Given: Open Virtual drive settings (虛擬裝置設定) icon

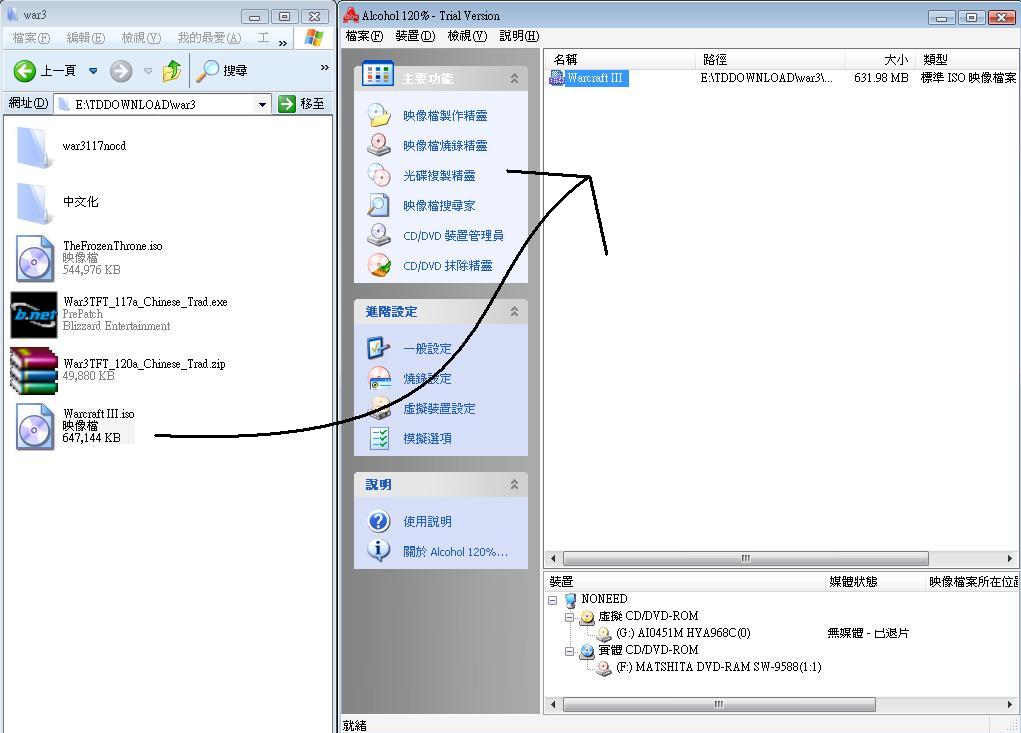Looking at the screenshot, I should pos(378,408).
